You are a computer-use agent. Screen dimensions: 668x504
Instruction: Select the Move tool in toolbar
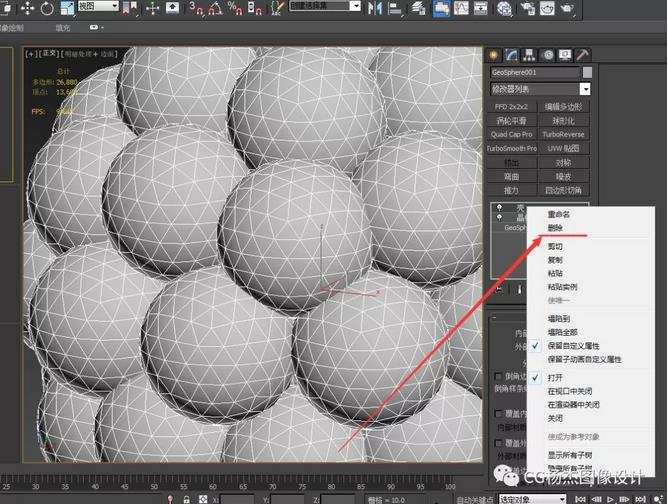tap(27, 8)
